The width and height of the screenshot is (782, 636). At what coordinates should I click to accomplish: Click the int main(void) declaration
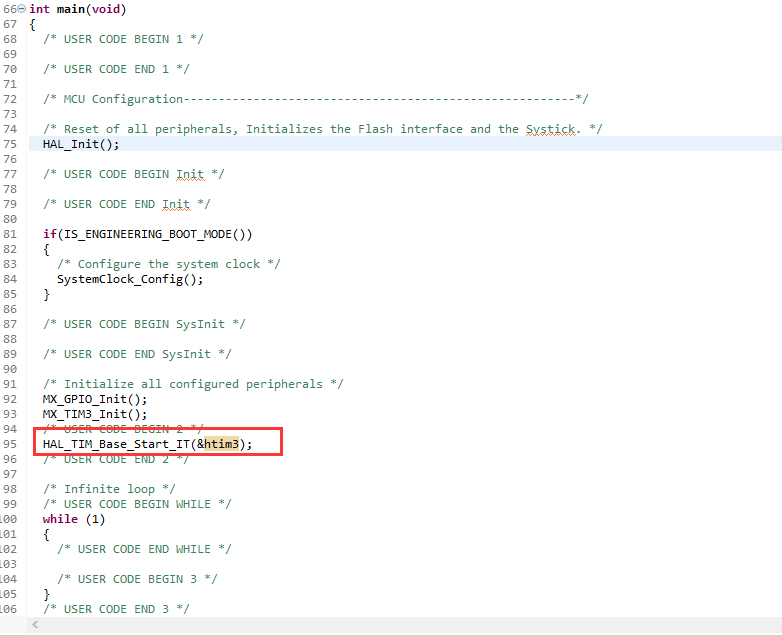pyautogui.click(x=77, y=9)
